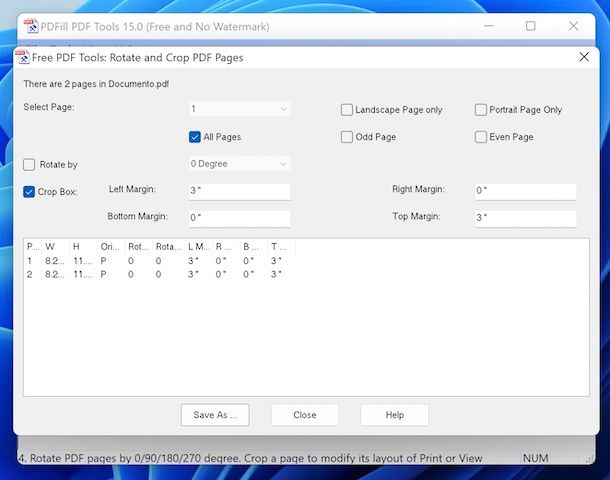Tick the Even Page checkbox

click(480, 137)
